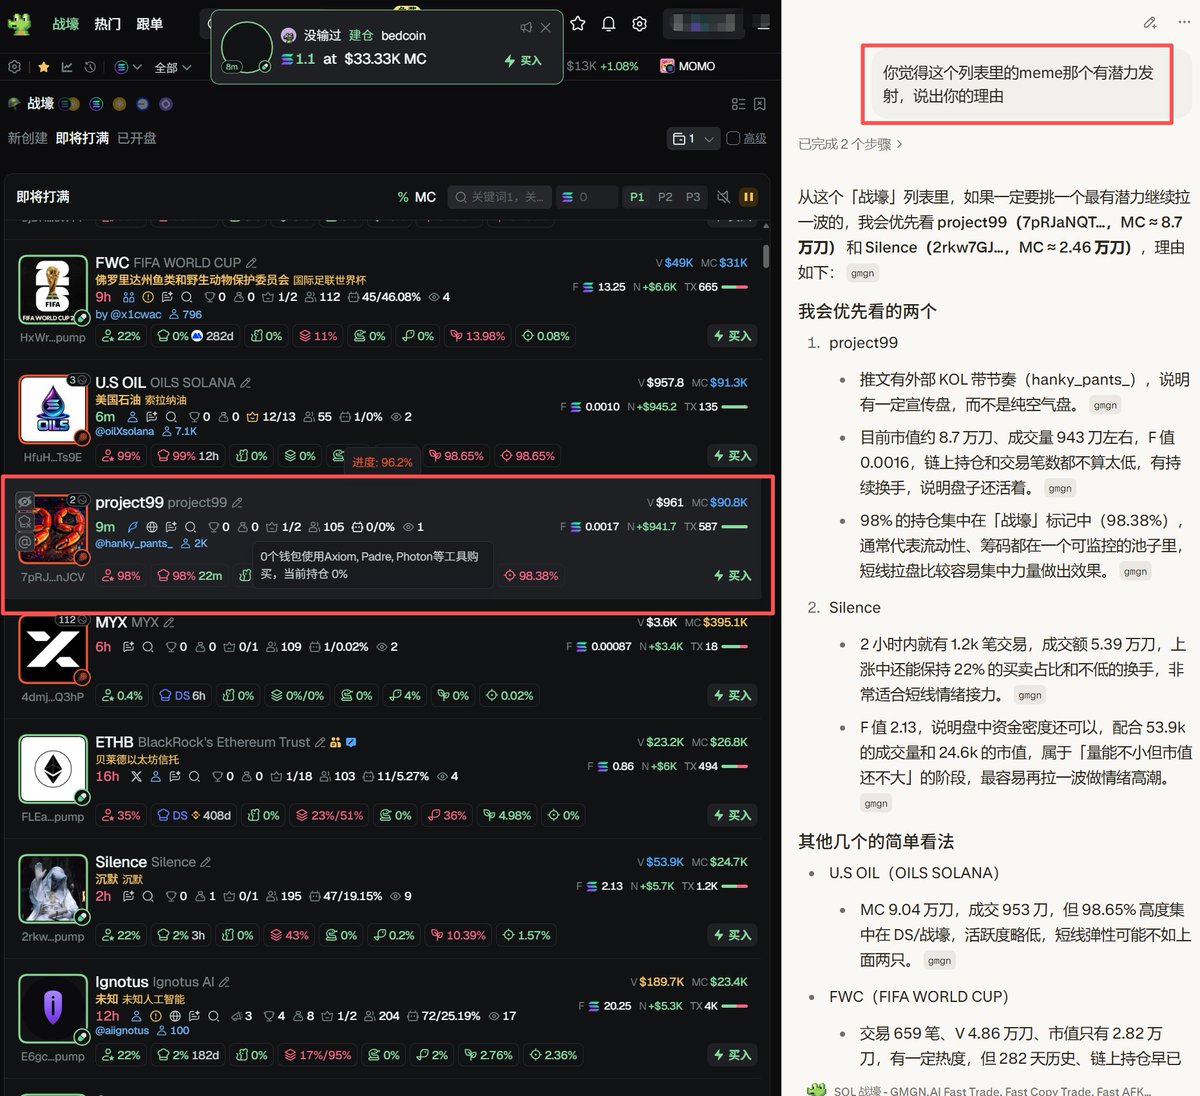Click the GMGN frog logo
This screenshot has height=1096, width=1200.
point(19,24)
